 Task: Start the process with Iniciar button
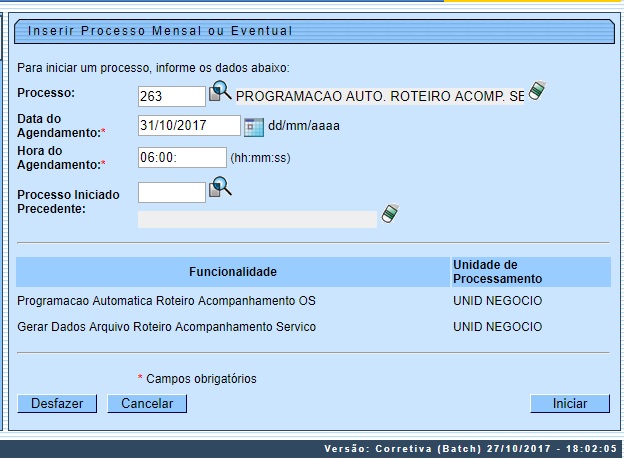pyautogui.click(x=570, y=404)
